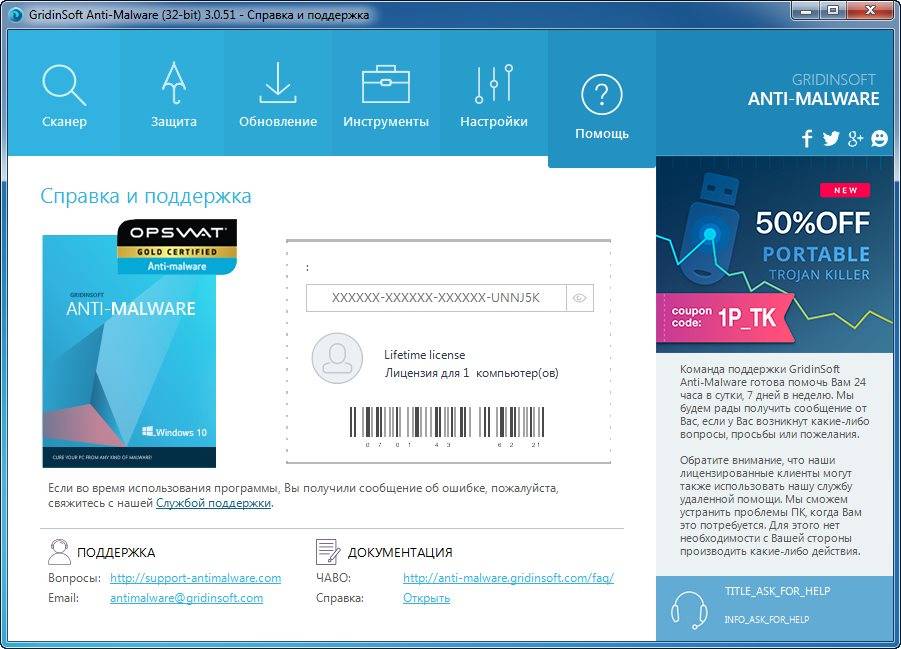Click the license key input field
901x649 pixels.
[436, 298]
